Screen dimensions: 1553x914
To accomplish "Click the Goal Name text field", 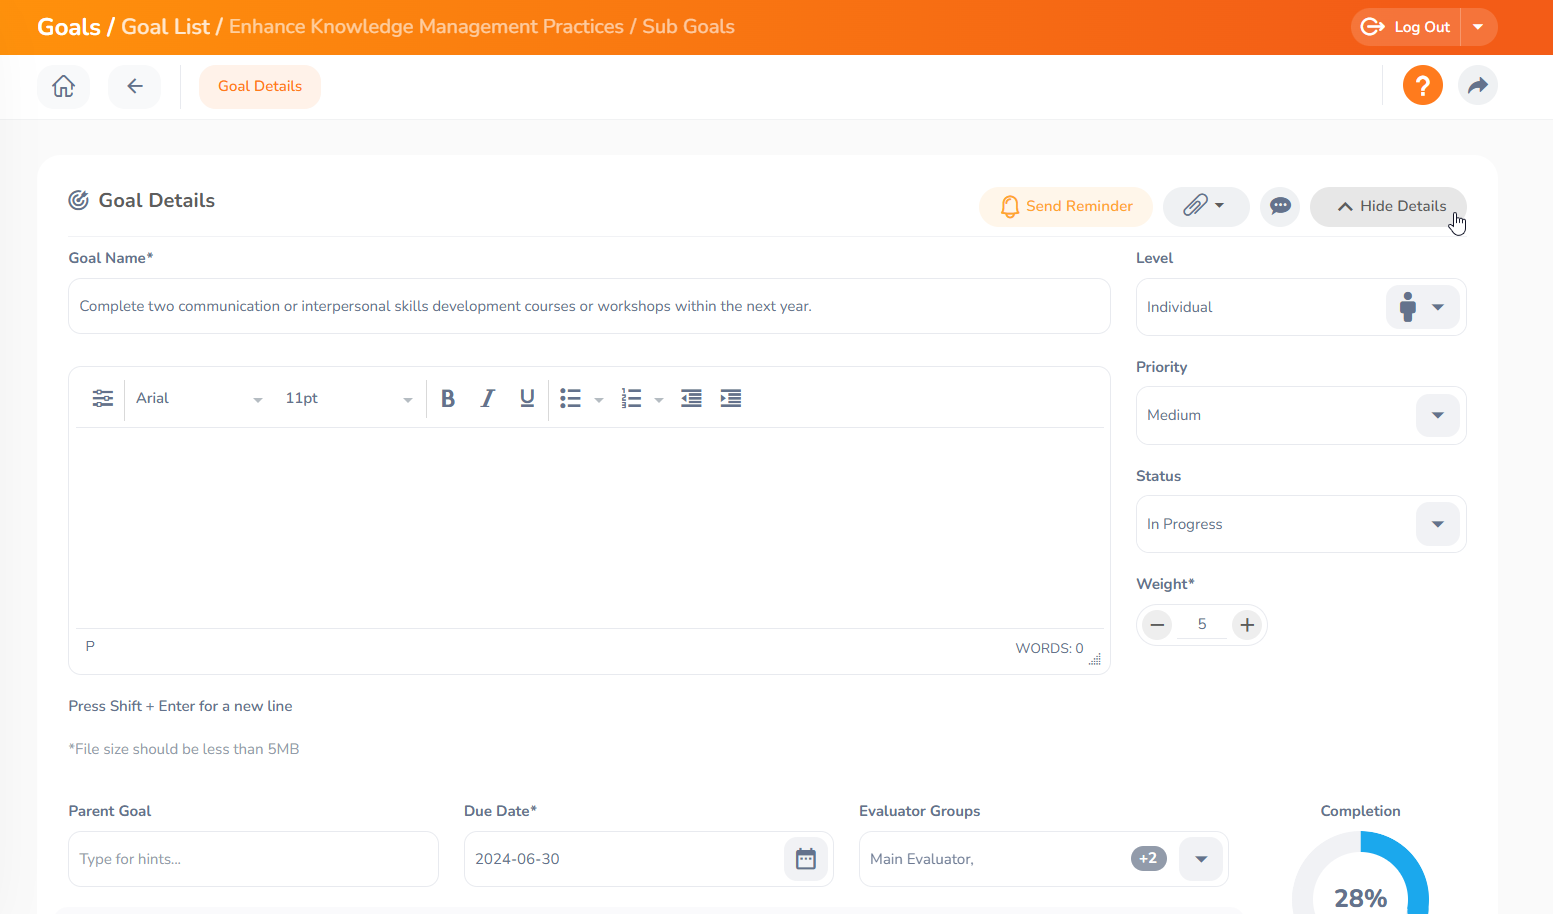I will click(x=589, y=306).
